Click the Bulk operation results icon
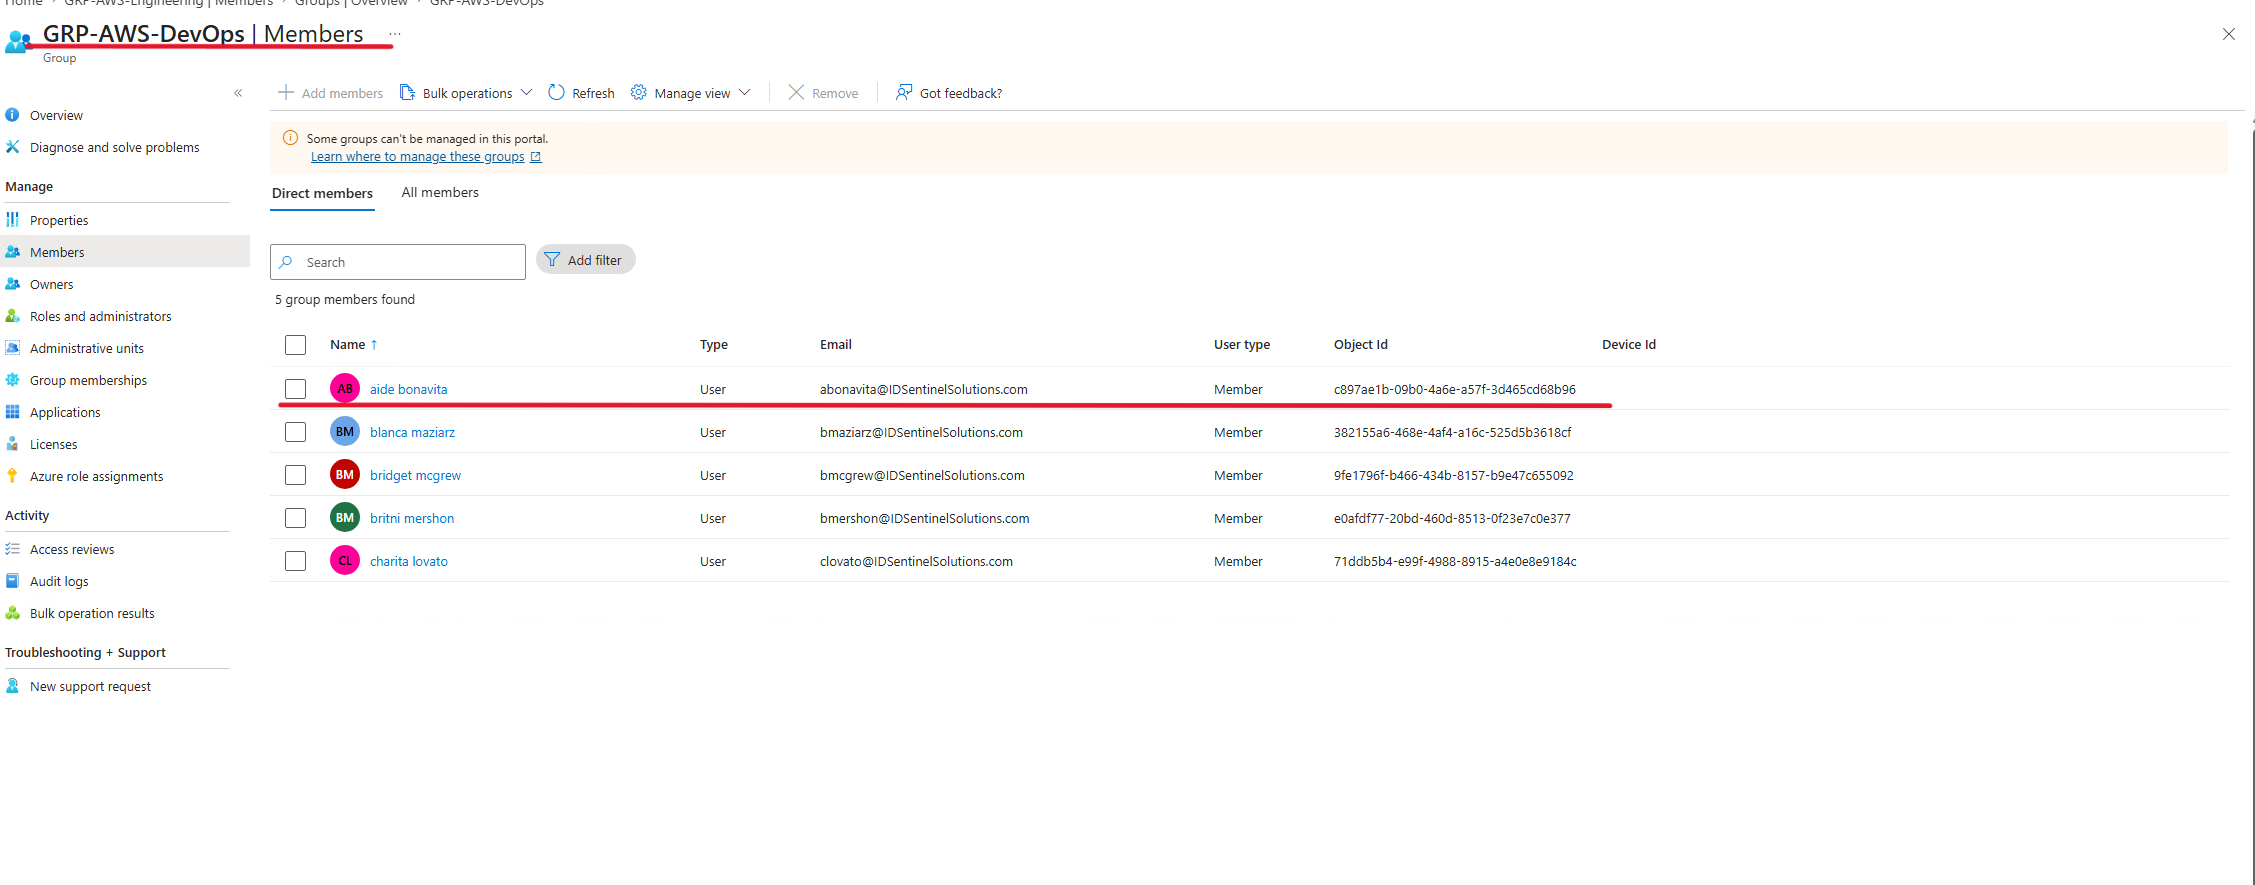Screen dimensions: 2255x885 [12, 613]
